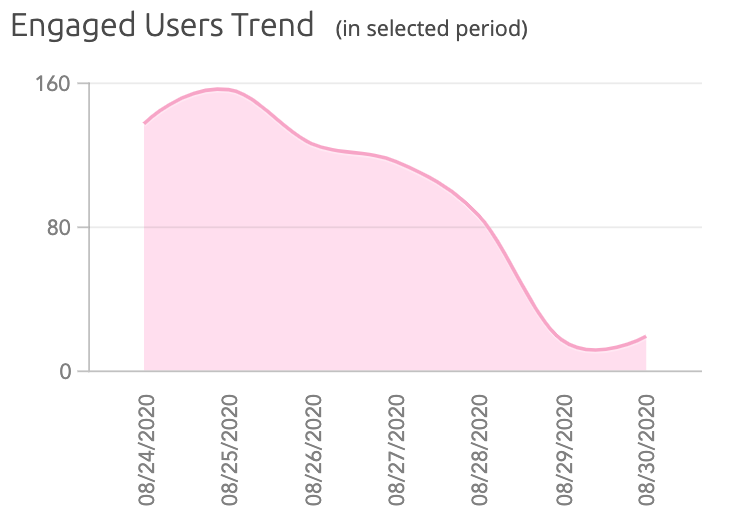Click the trend line start point at 08/24/2020

click(x=145, y=123)
